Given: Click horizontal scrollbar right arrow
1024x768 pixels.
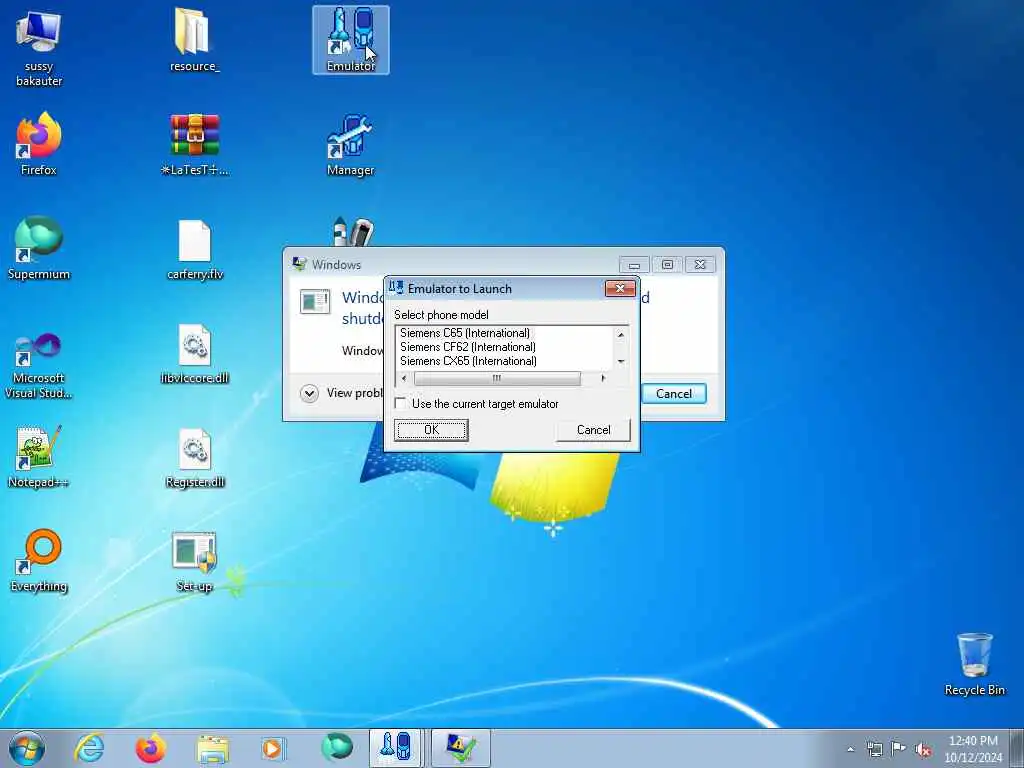Looking at the screenshot, I should click(x=603, y=378).
